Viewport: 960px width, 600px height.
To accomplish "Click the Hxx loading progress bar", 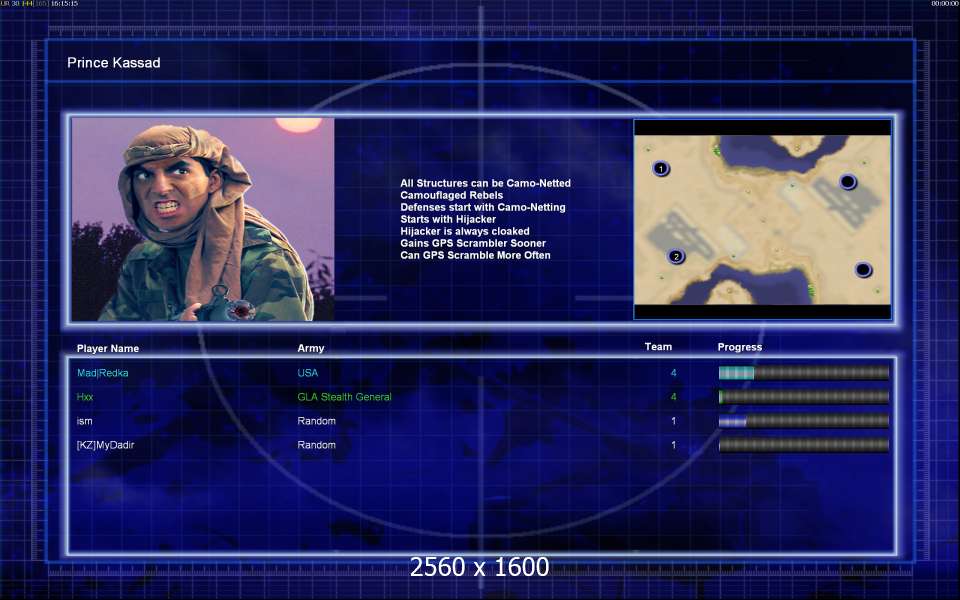I will tap(803, 397).
